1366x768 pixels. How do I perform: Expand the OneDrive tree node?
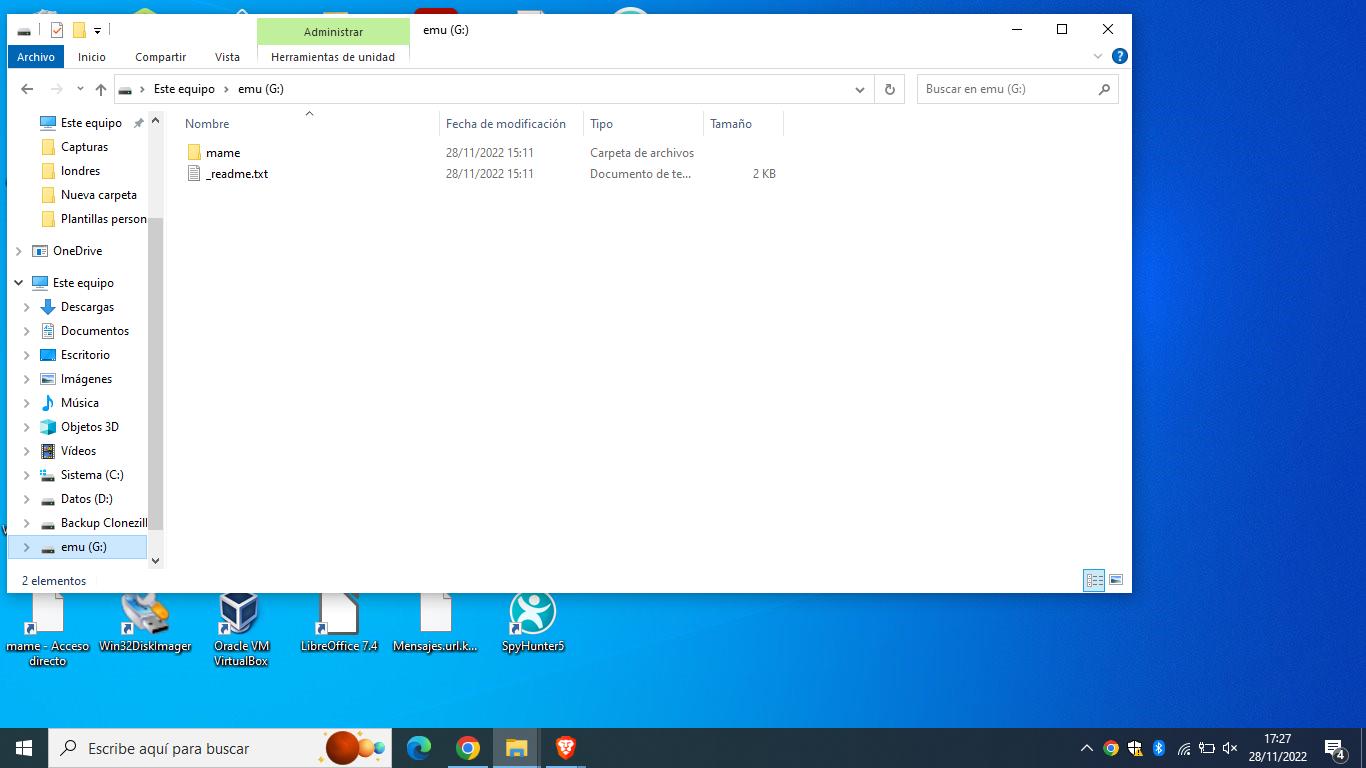click(x=18, y=251)
